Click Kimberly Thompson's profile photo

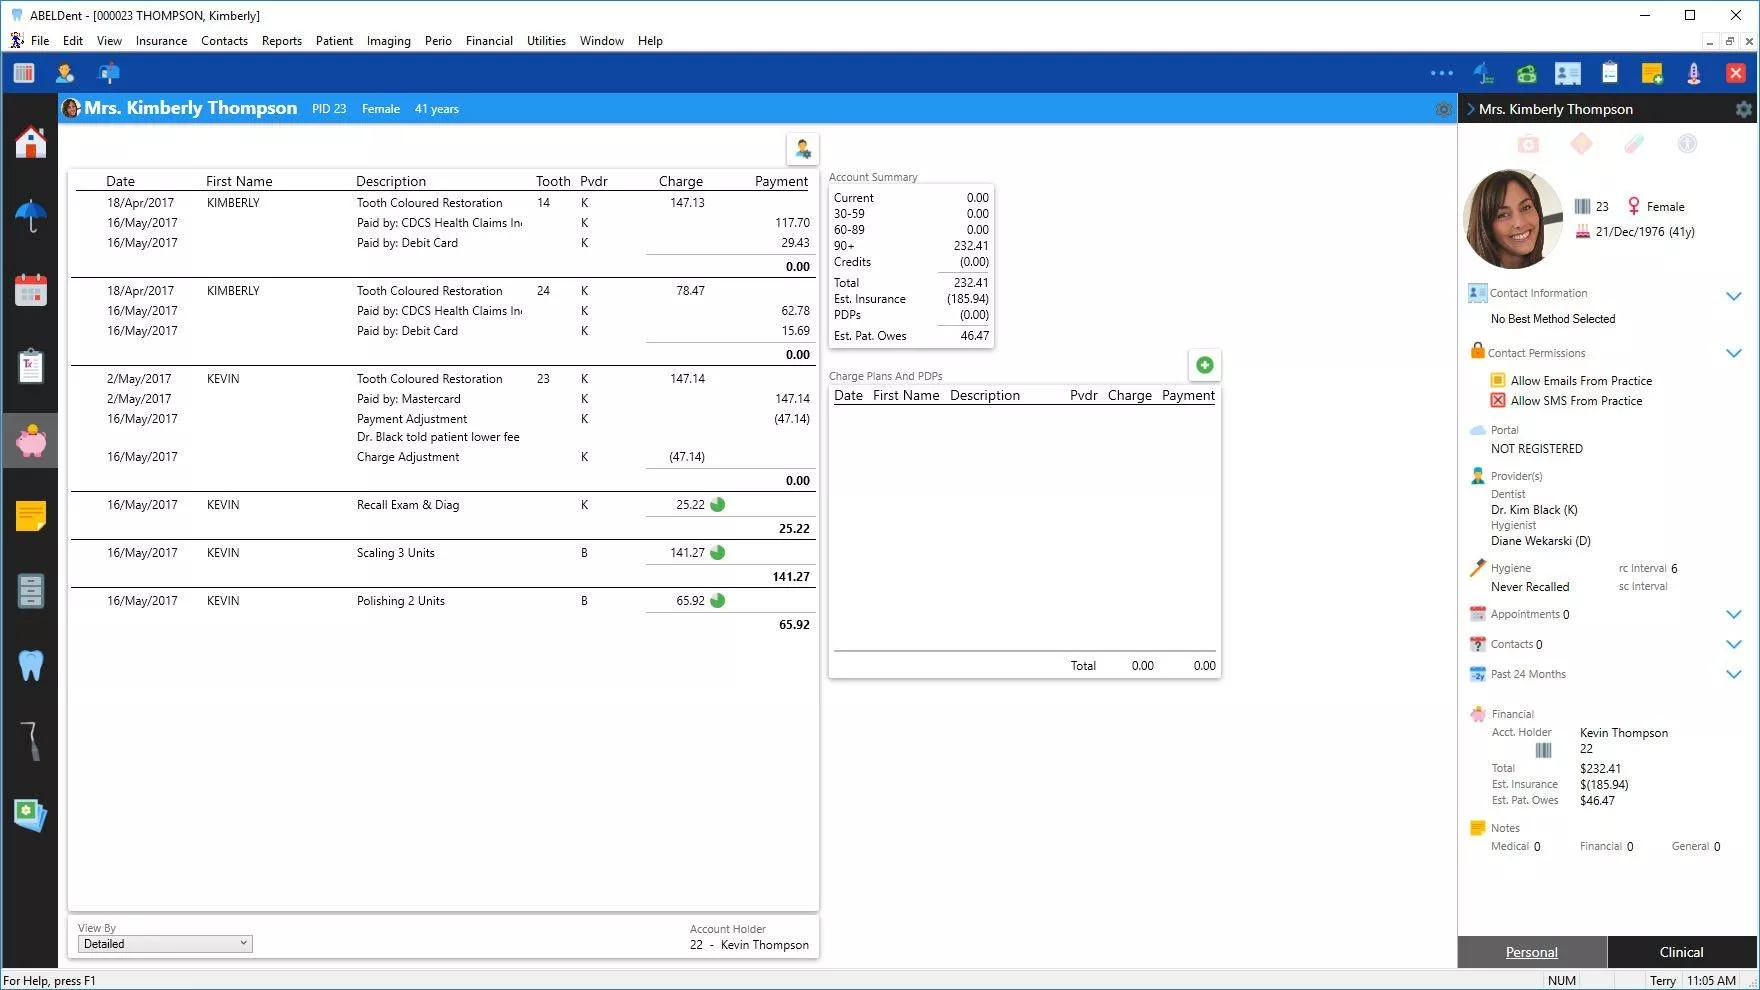click(x=1513, y=218)
